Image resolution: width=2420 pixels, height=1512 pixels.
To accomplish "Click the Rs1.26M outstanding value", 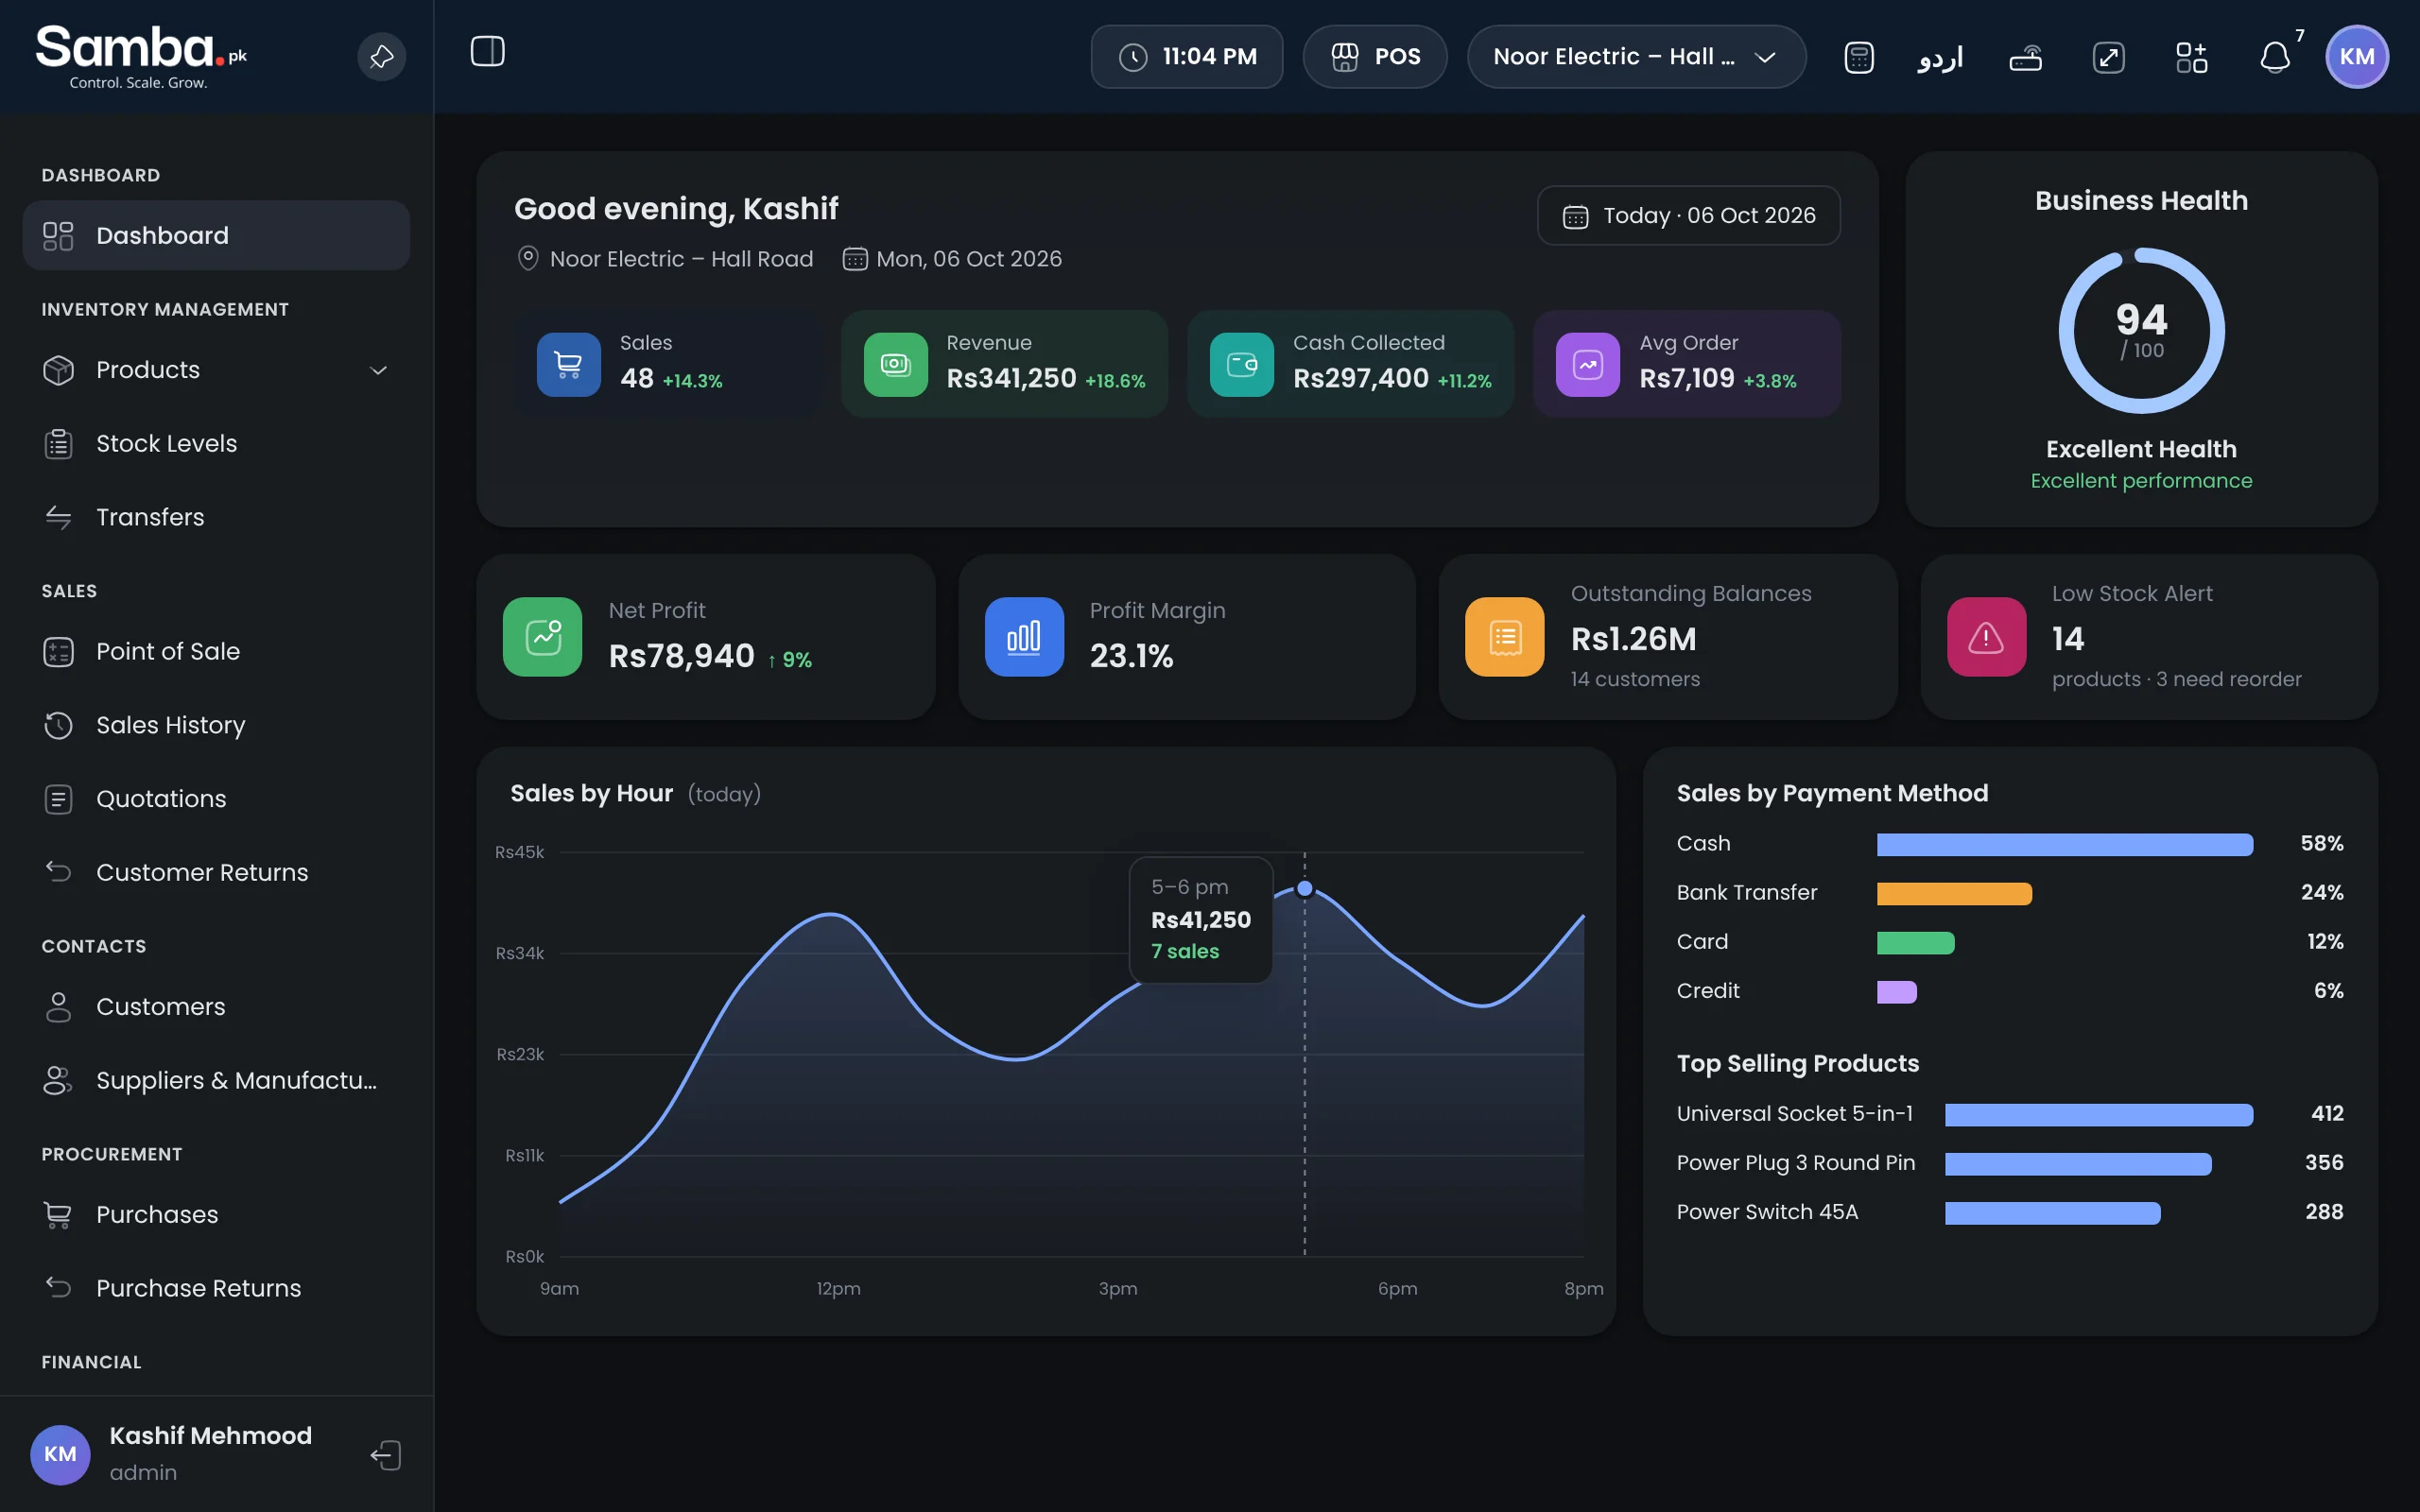I will (x=1633, y=639).
